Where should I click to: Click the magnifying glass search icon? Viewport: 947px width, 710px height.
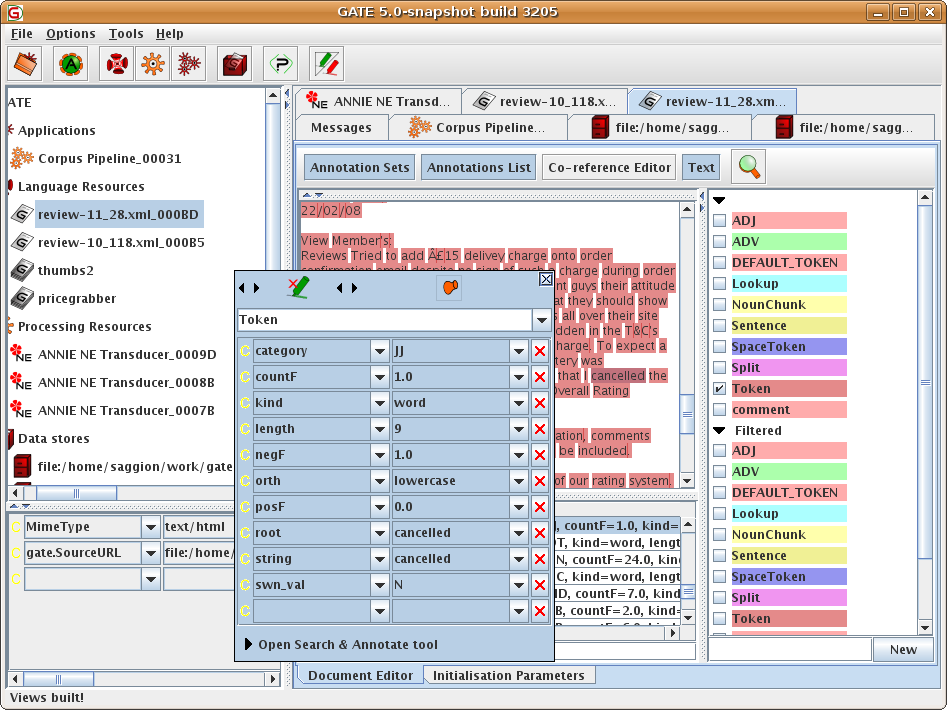[749, 167]
